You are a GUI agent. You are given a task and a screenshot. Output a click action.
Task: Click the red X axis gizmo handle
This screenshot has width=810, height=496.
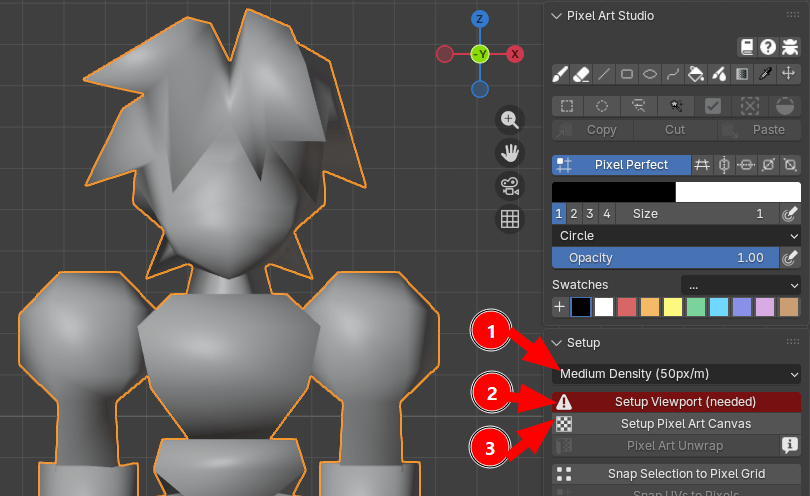pos(515,54)
